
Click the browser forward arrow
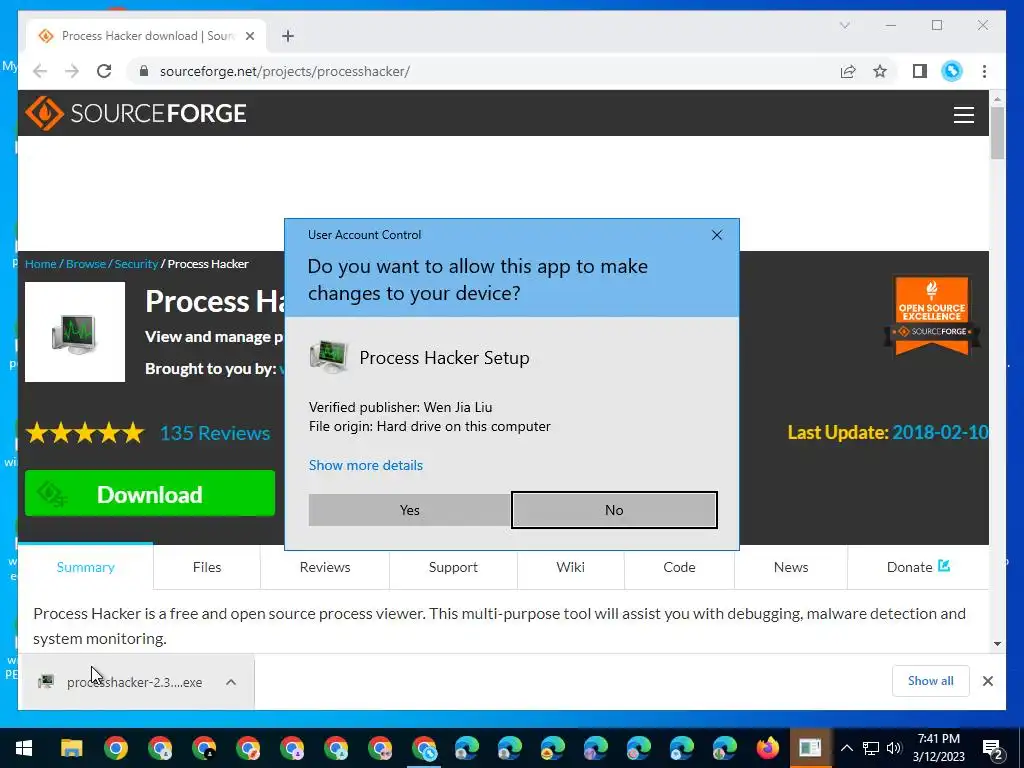click(x=72, y=71)
